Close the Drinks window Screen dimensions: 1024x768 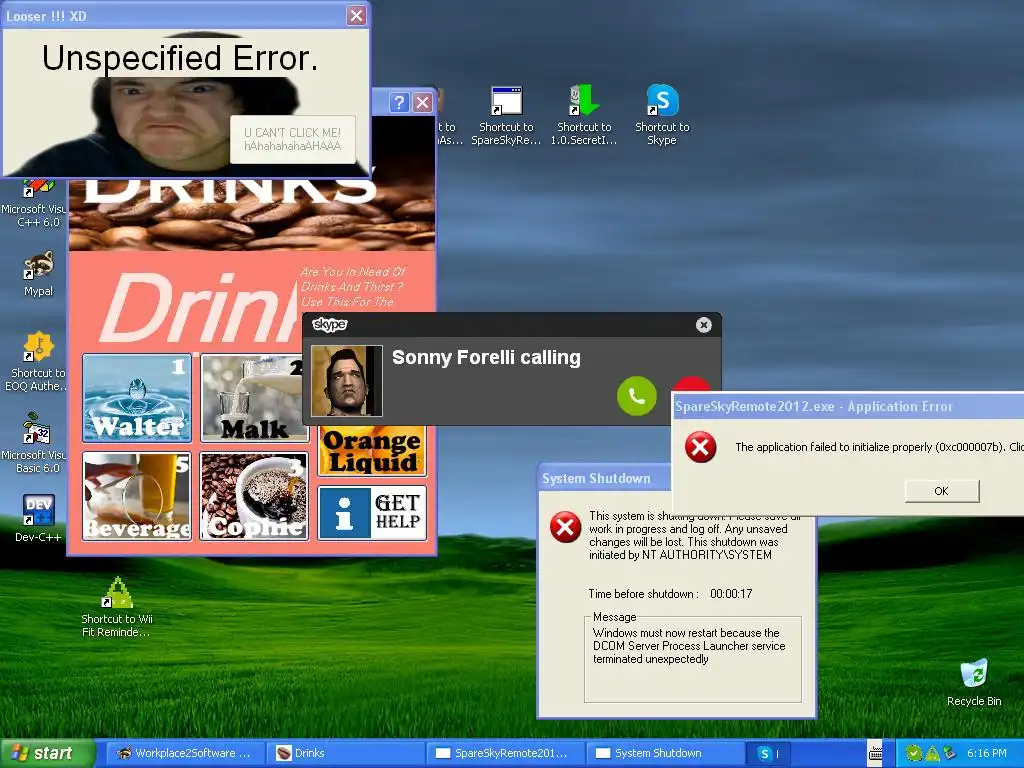pyautogui.click(x=423, y=102)
